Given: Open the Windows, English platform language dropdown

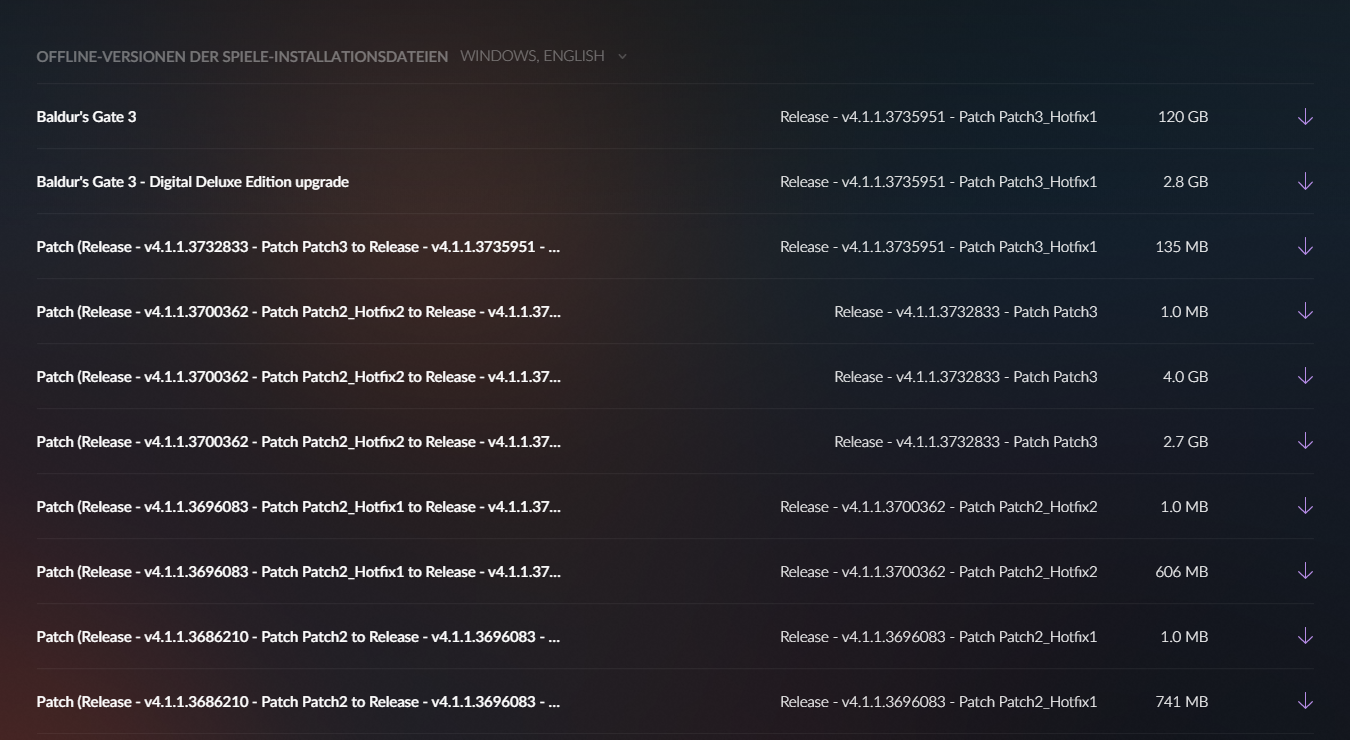Looking at the screenshot, I should [x=543, y=56].
